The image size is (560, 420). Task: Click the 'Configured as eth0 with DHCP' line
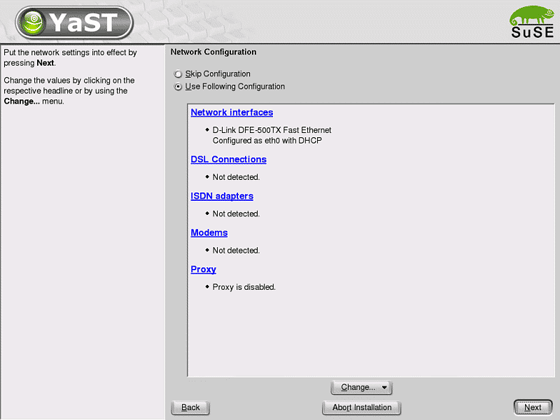[267, 141]
